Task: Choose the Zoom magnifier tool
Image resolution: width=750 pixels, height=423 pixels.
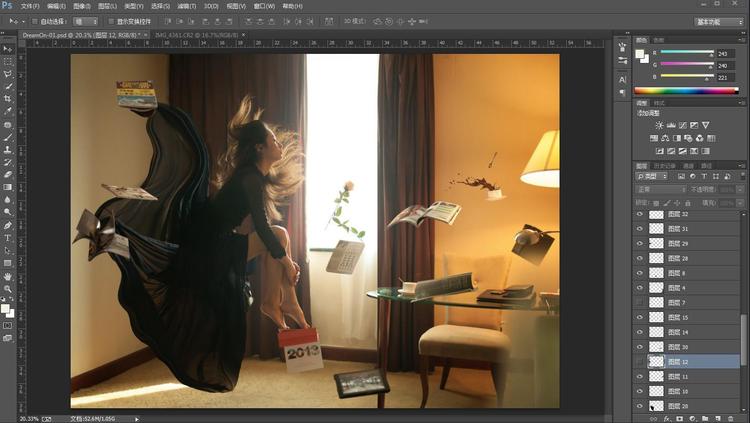Action: tap(8, 289)
